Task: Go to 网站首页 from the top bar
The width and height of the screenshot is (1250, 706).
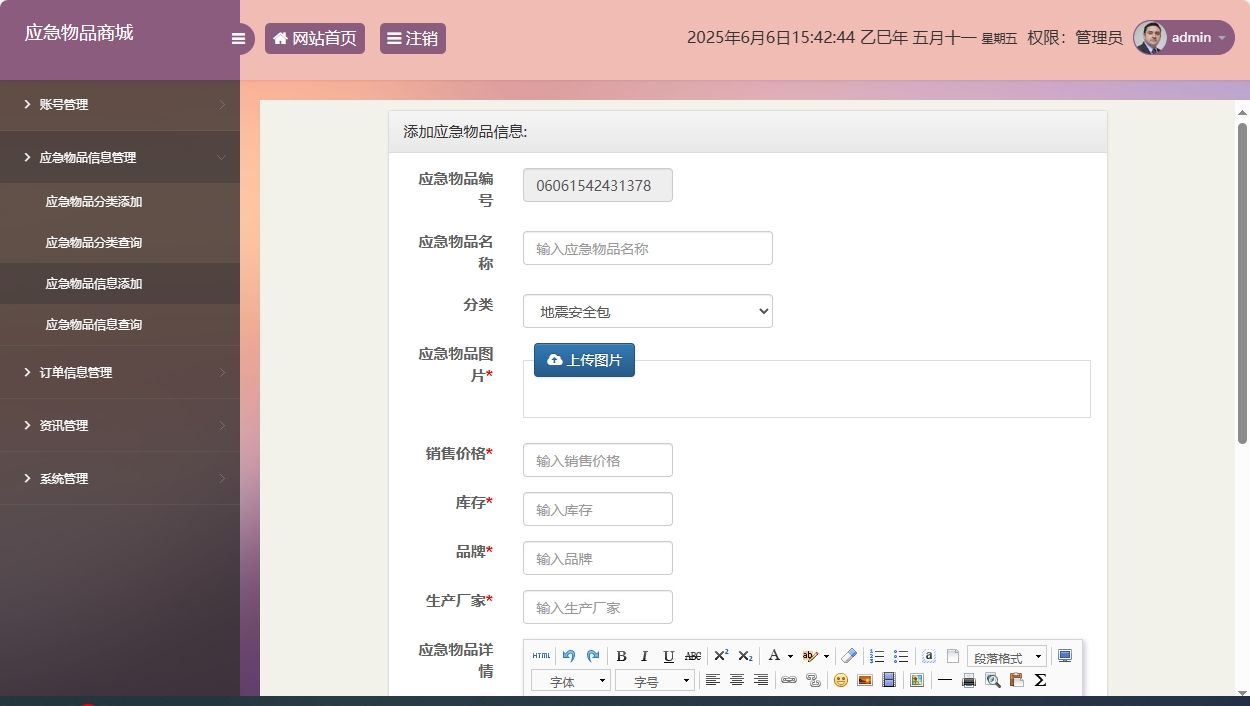Action: 315,38
